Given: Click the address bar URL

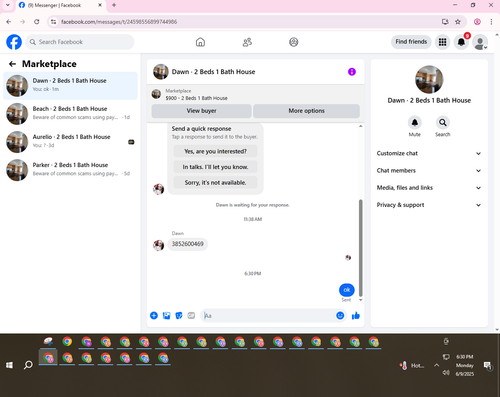Looking at the screenshot, I should [119, 22].
